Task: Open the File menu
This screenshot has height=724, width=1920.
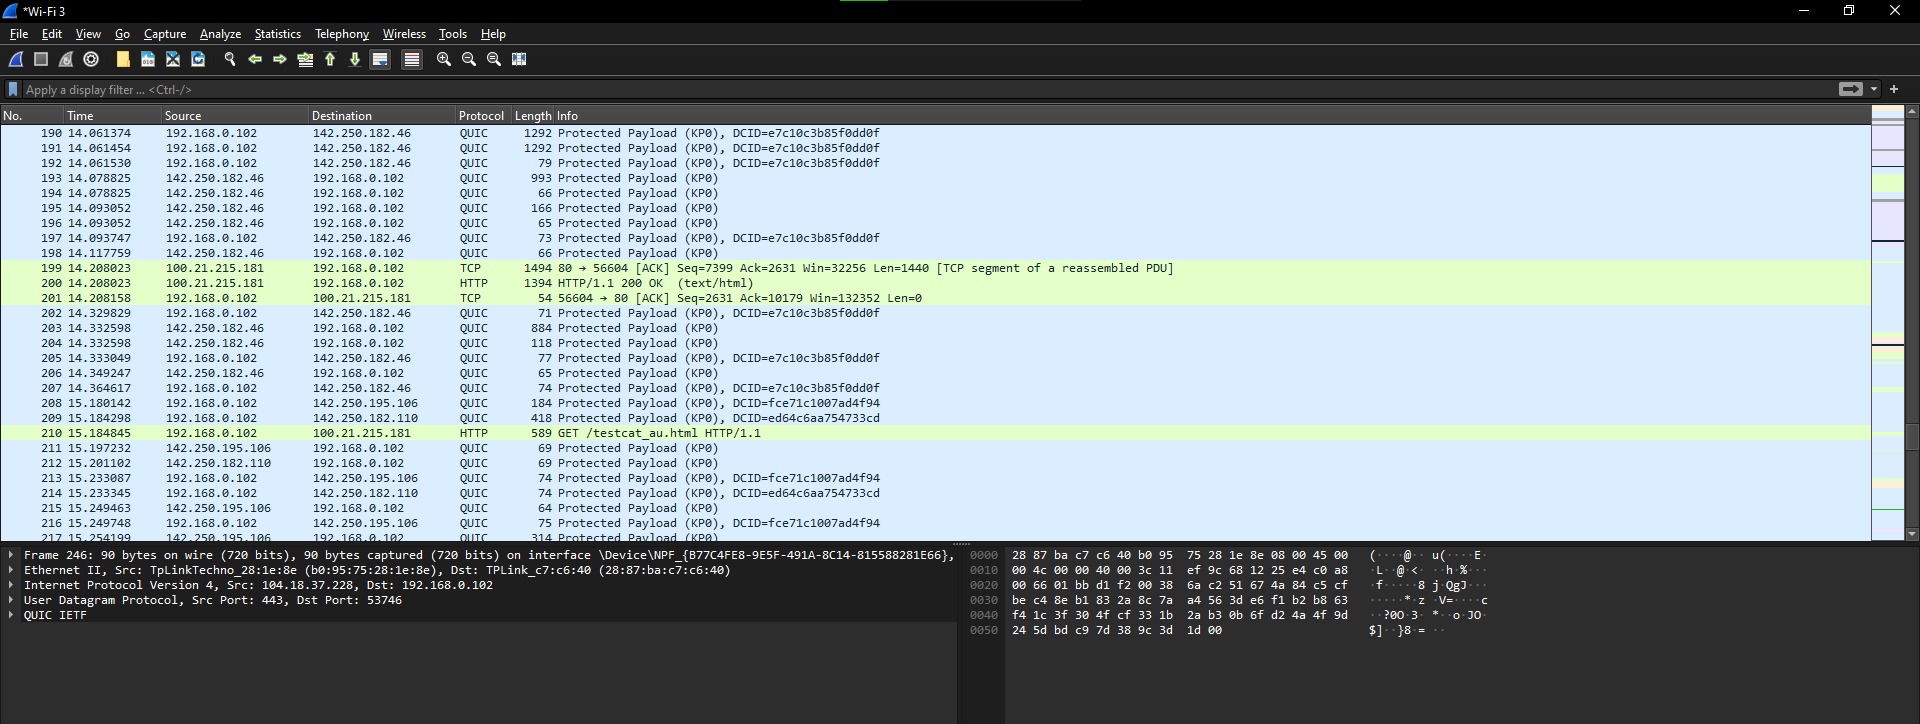Action: tap(19, 34)
